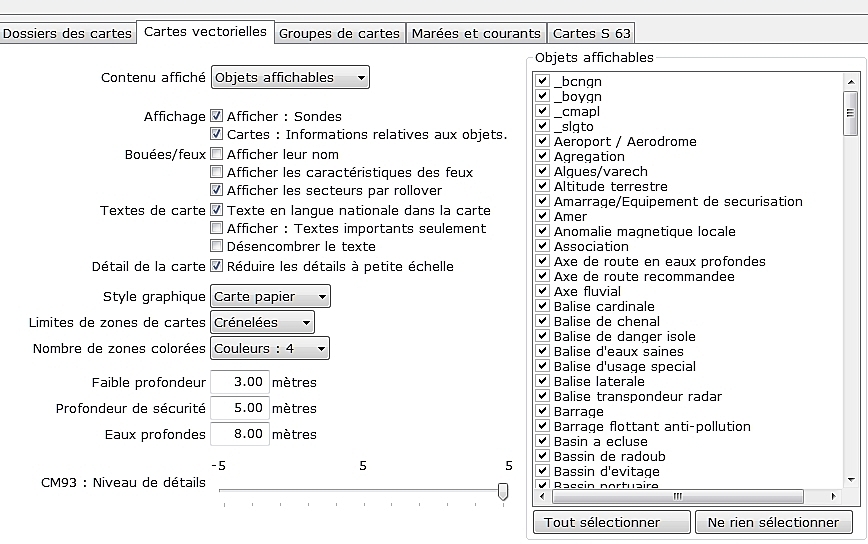Enable Afficher les caractéristiques des feux
Screen dimensions: 868x544
216,172
